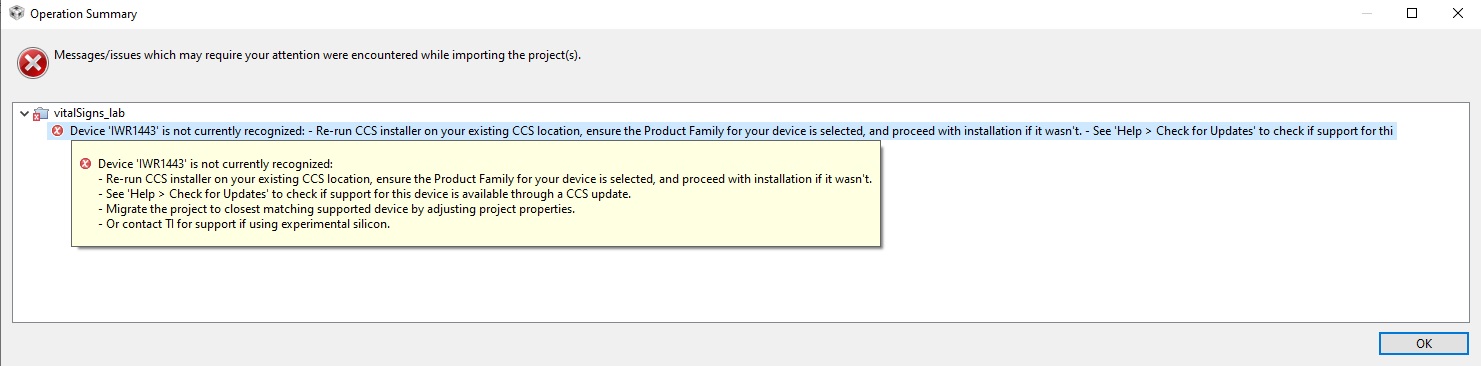Click the Operation Summary title text
This screenshot has width=1481, height=366.
(83, 15)
